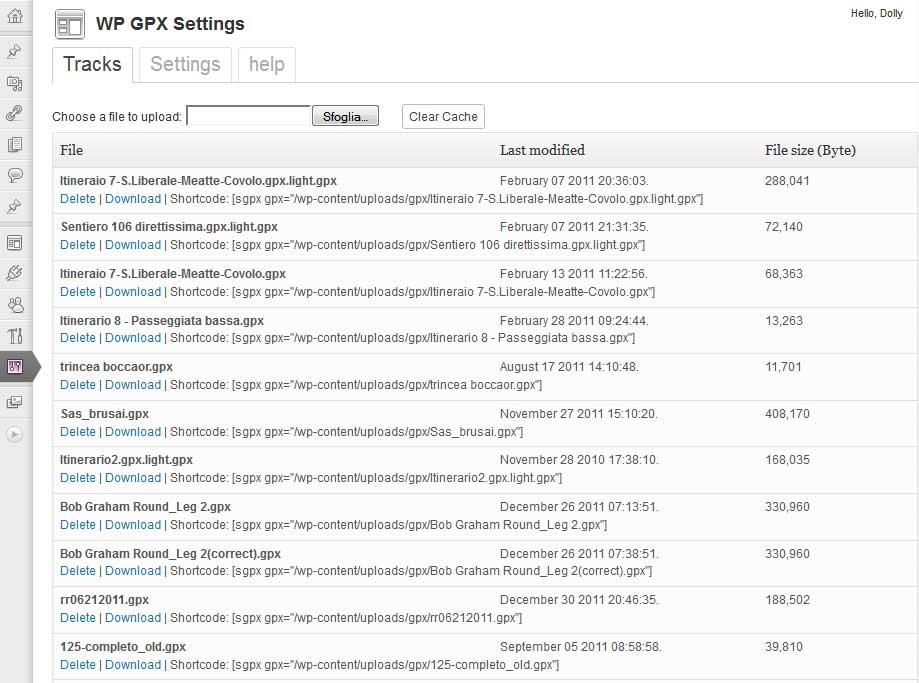Delete the Sas_brusai.gpx track
This screenshot has width=919, height=683.
(x=78, y=432)
